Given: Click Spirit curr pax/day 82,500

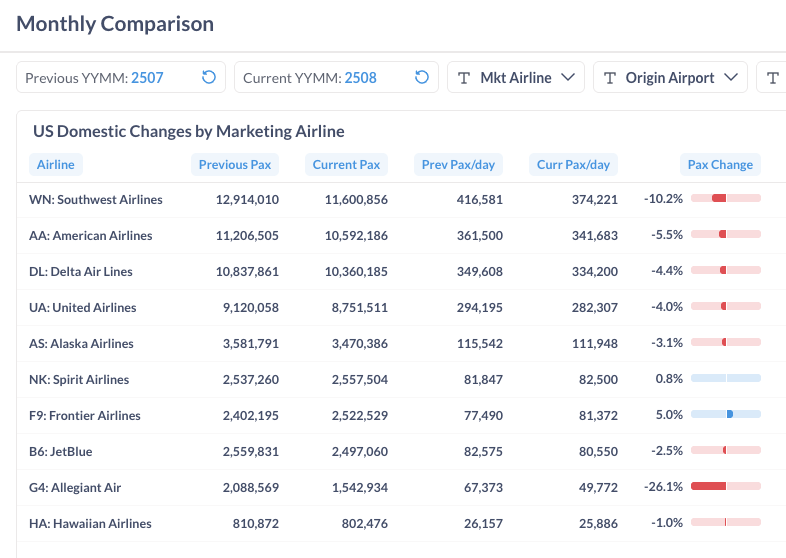Looking at the screenshot, I should tap(599, 380).
